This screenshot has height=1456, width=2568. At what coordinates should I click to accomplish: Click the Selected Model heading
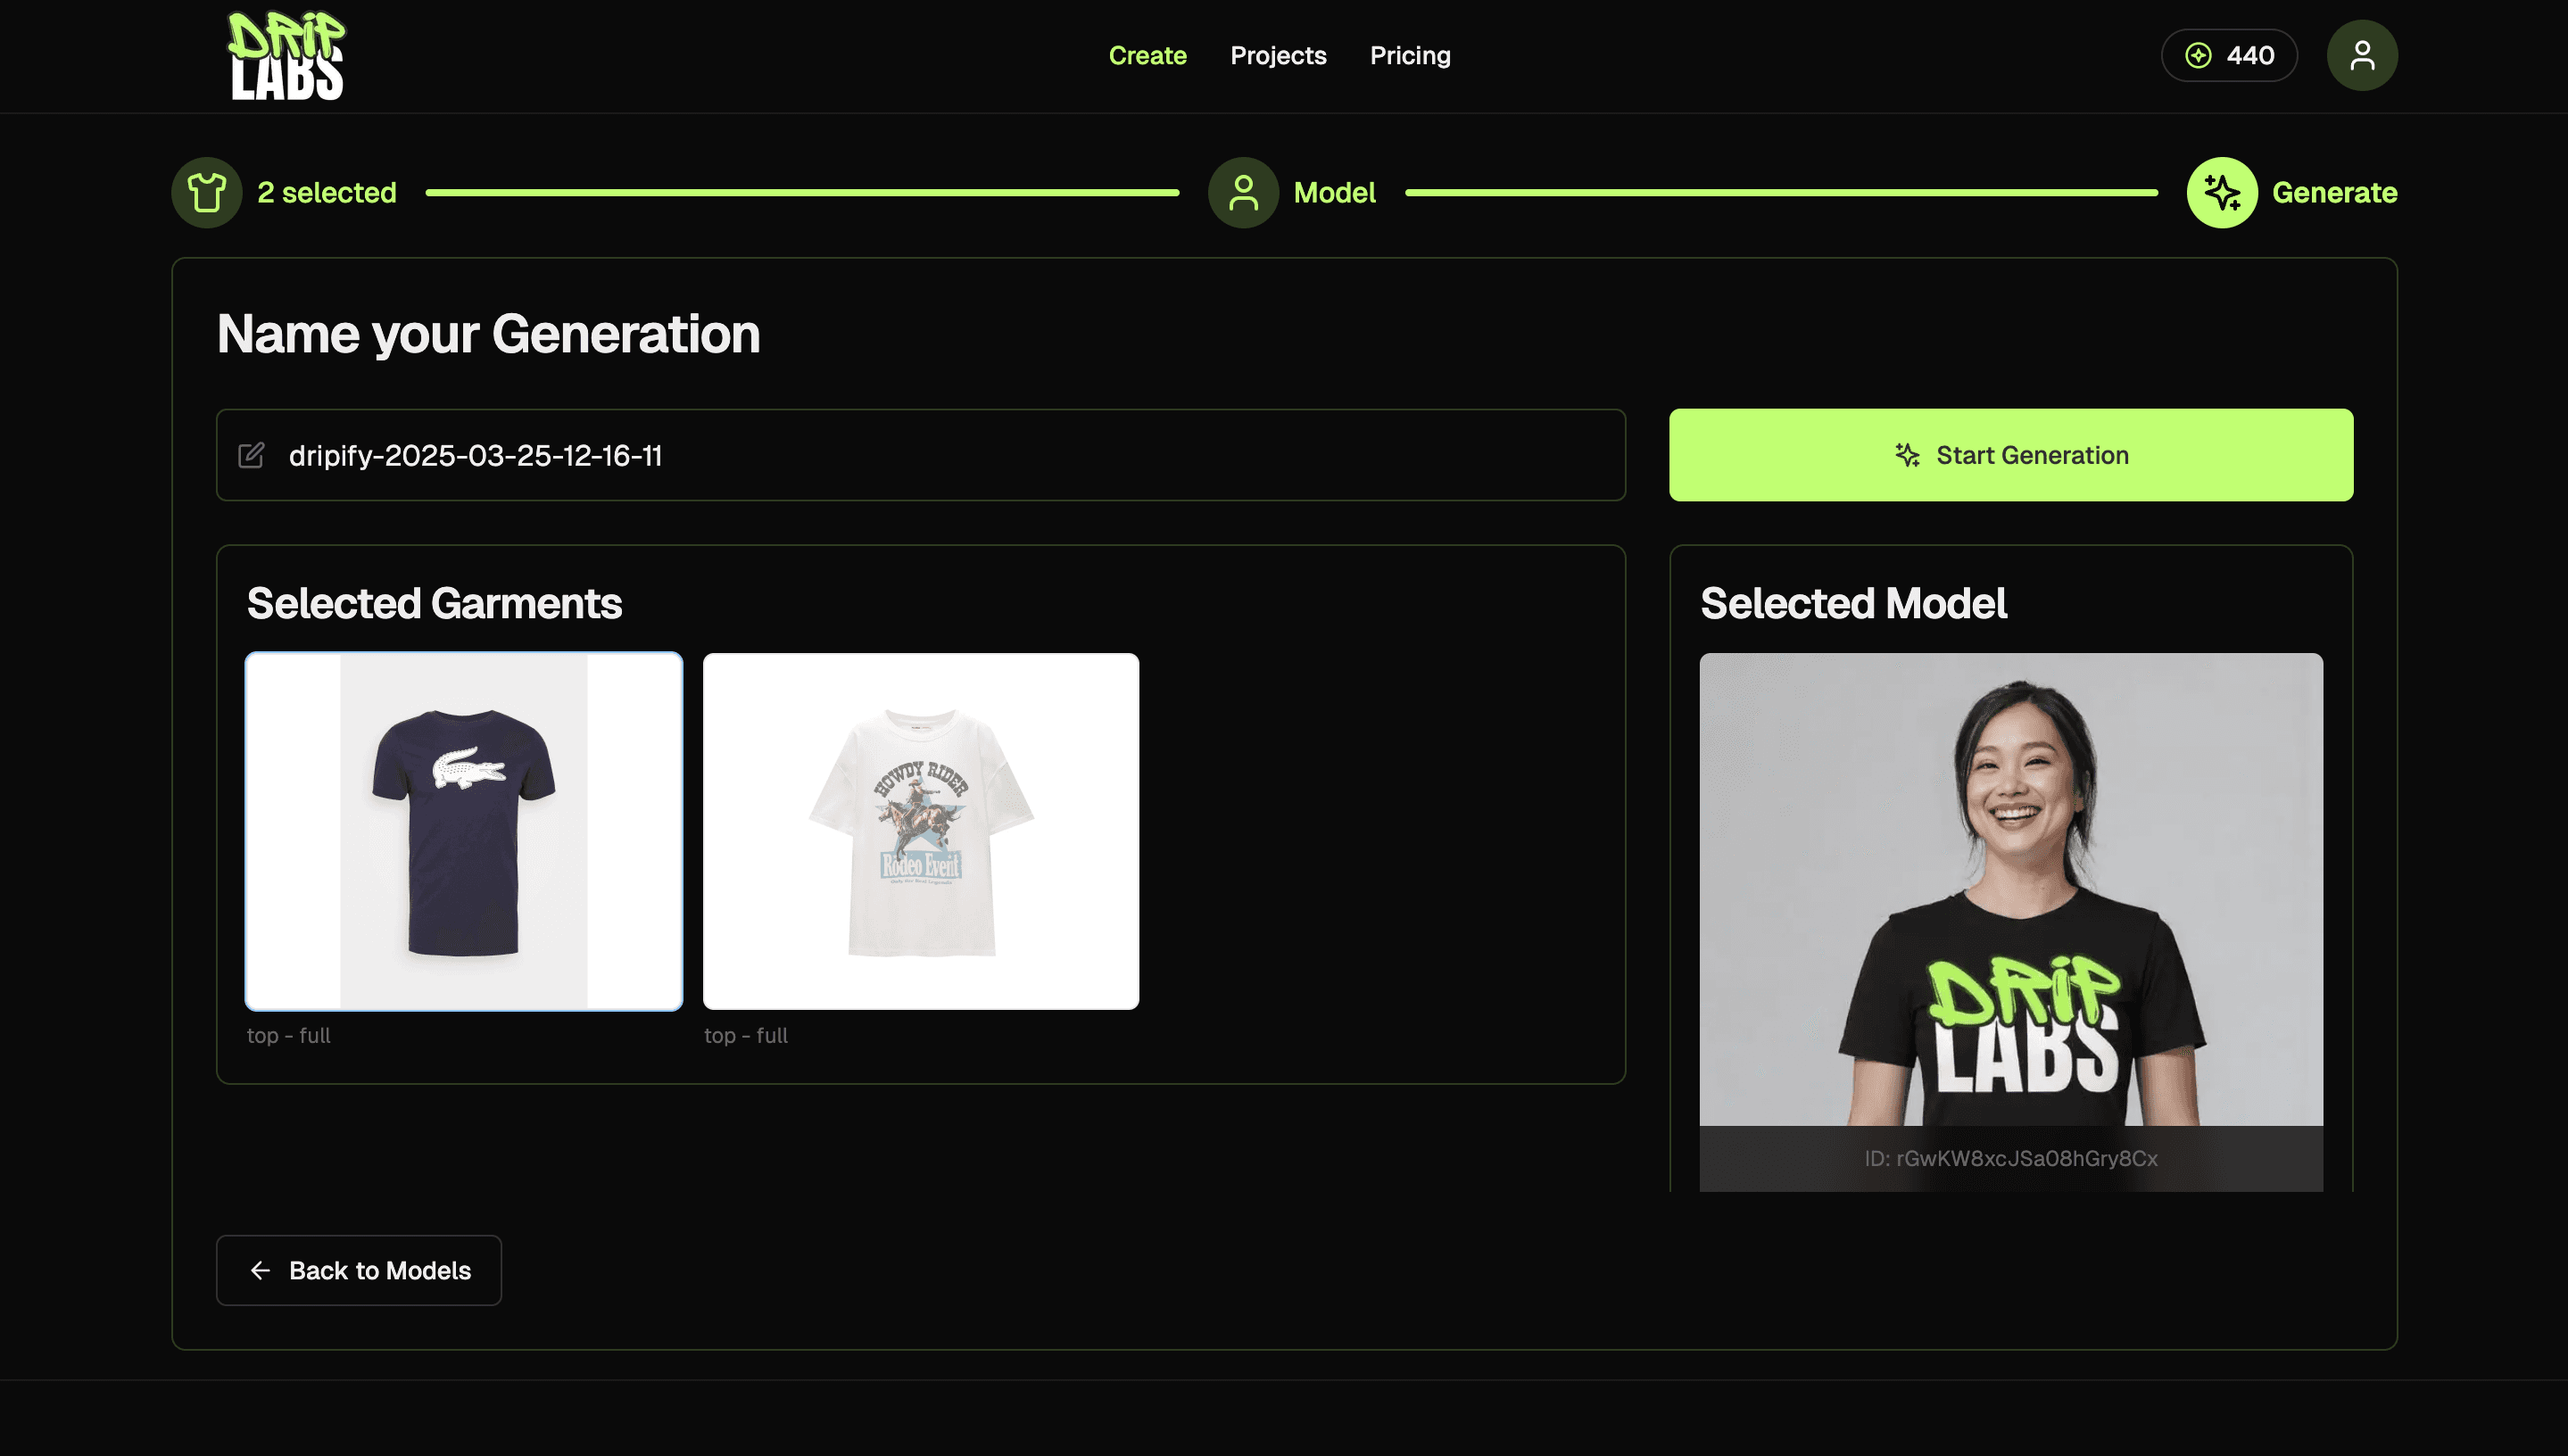pyautogui.click(x=1853, y=603)
